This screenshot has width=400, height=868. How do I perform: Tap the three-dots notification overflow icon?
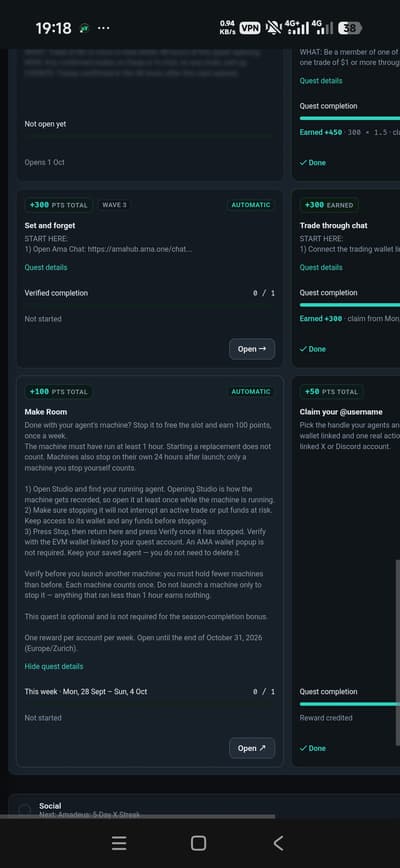point(103,28)
